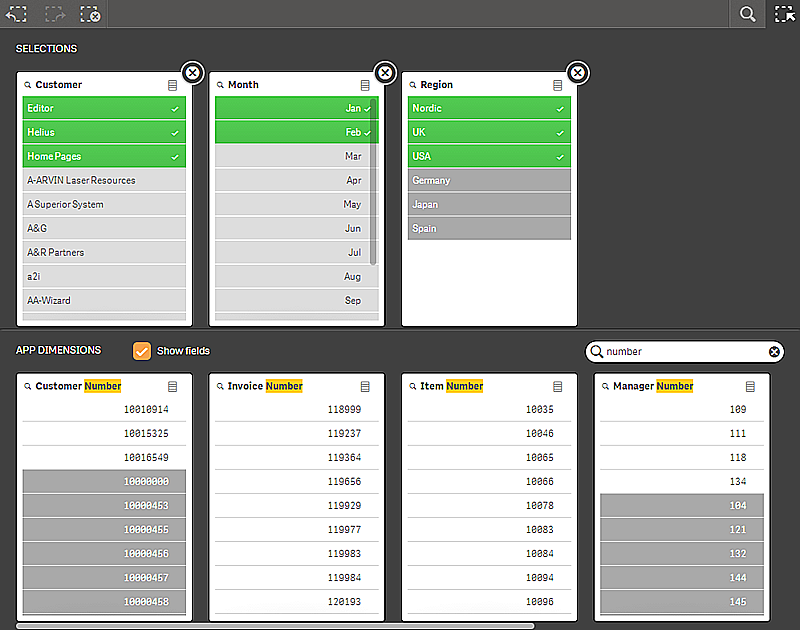This screenshot has width=800, height=630.
Task: Remove the Customer selection with X
Action: point(193,73)
